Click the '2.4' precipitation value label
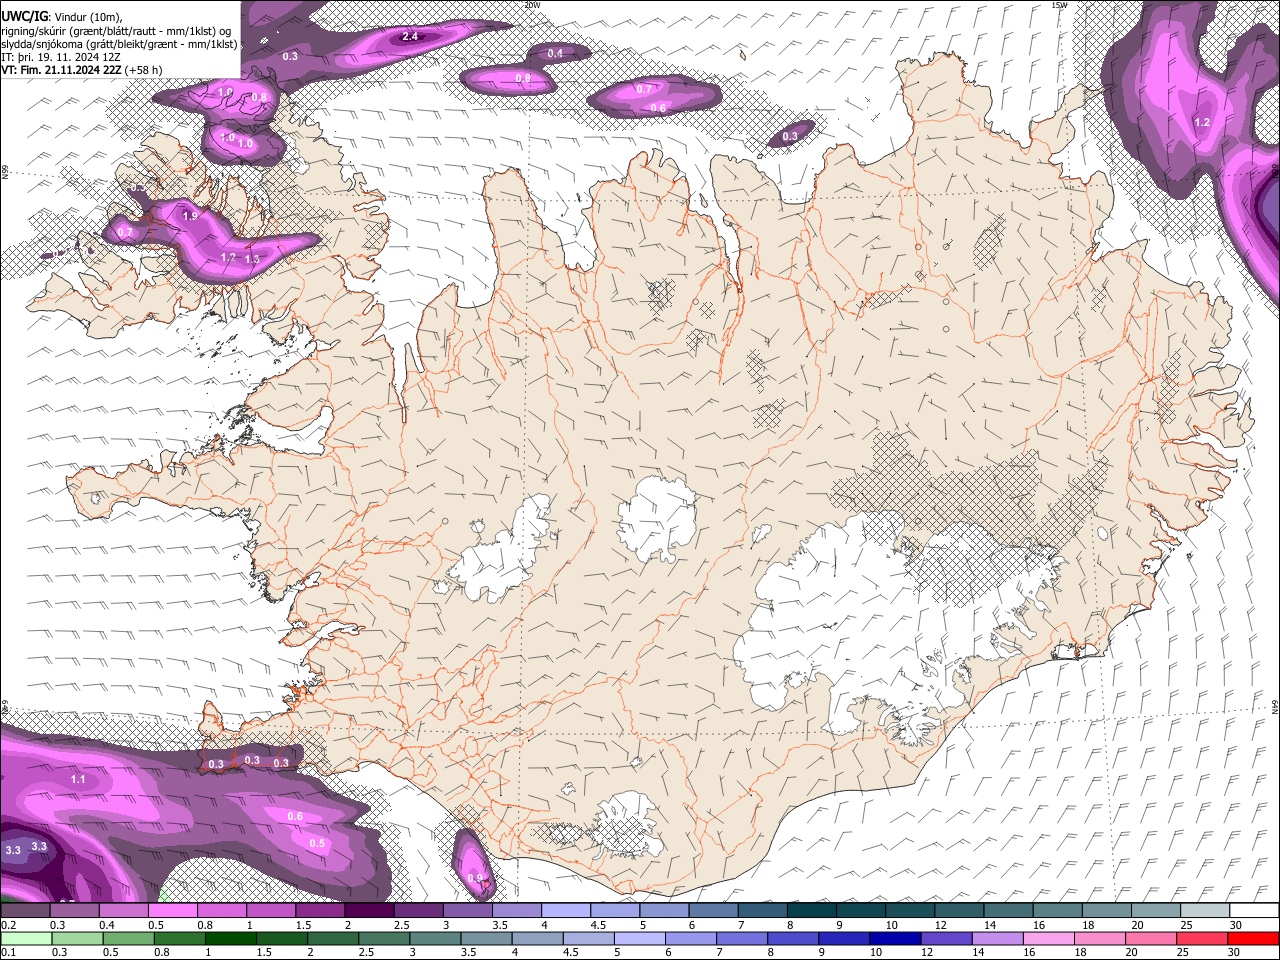 click(x=410, y=37)
